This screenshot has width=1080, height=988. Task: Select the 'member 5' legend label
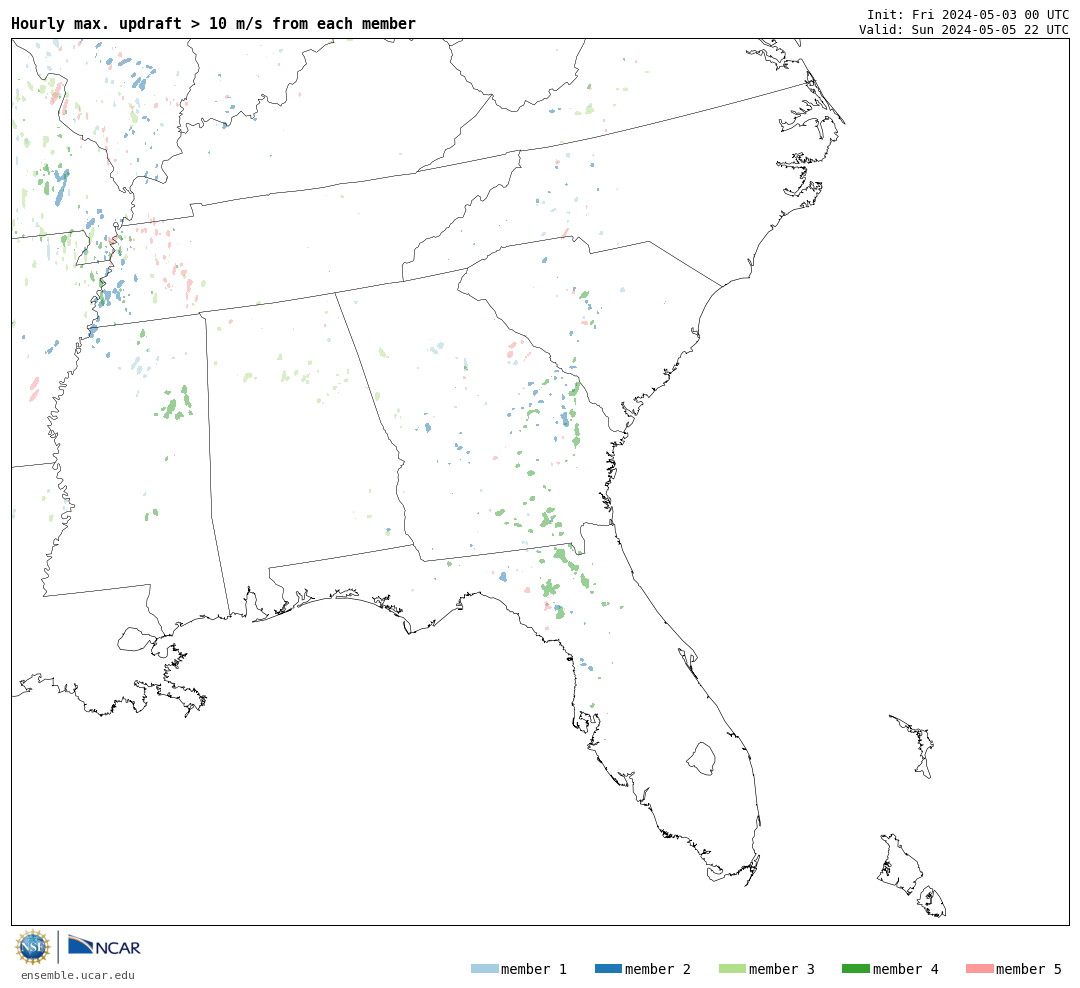pyautogui.click(x=1029, y=969)
